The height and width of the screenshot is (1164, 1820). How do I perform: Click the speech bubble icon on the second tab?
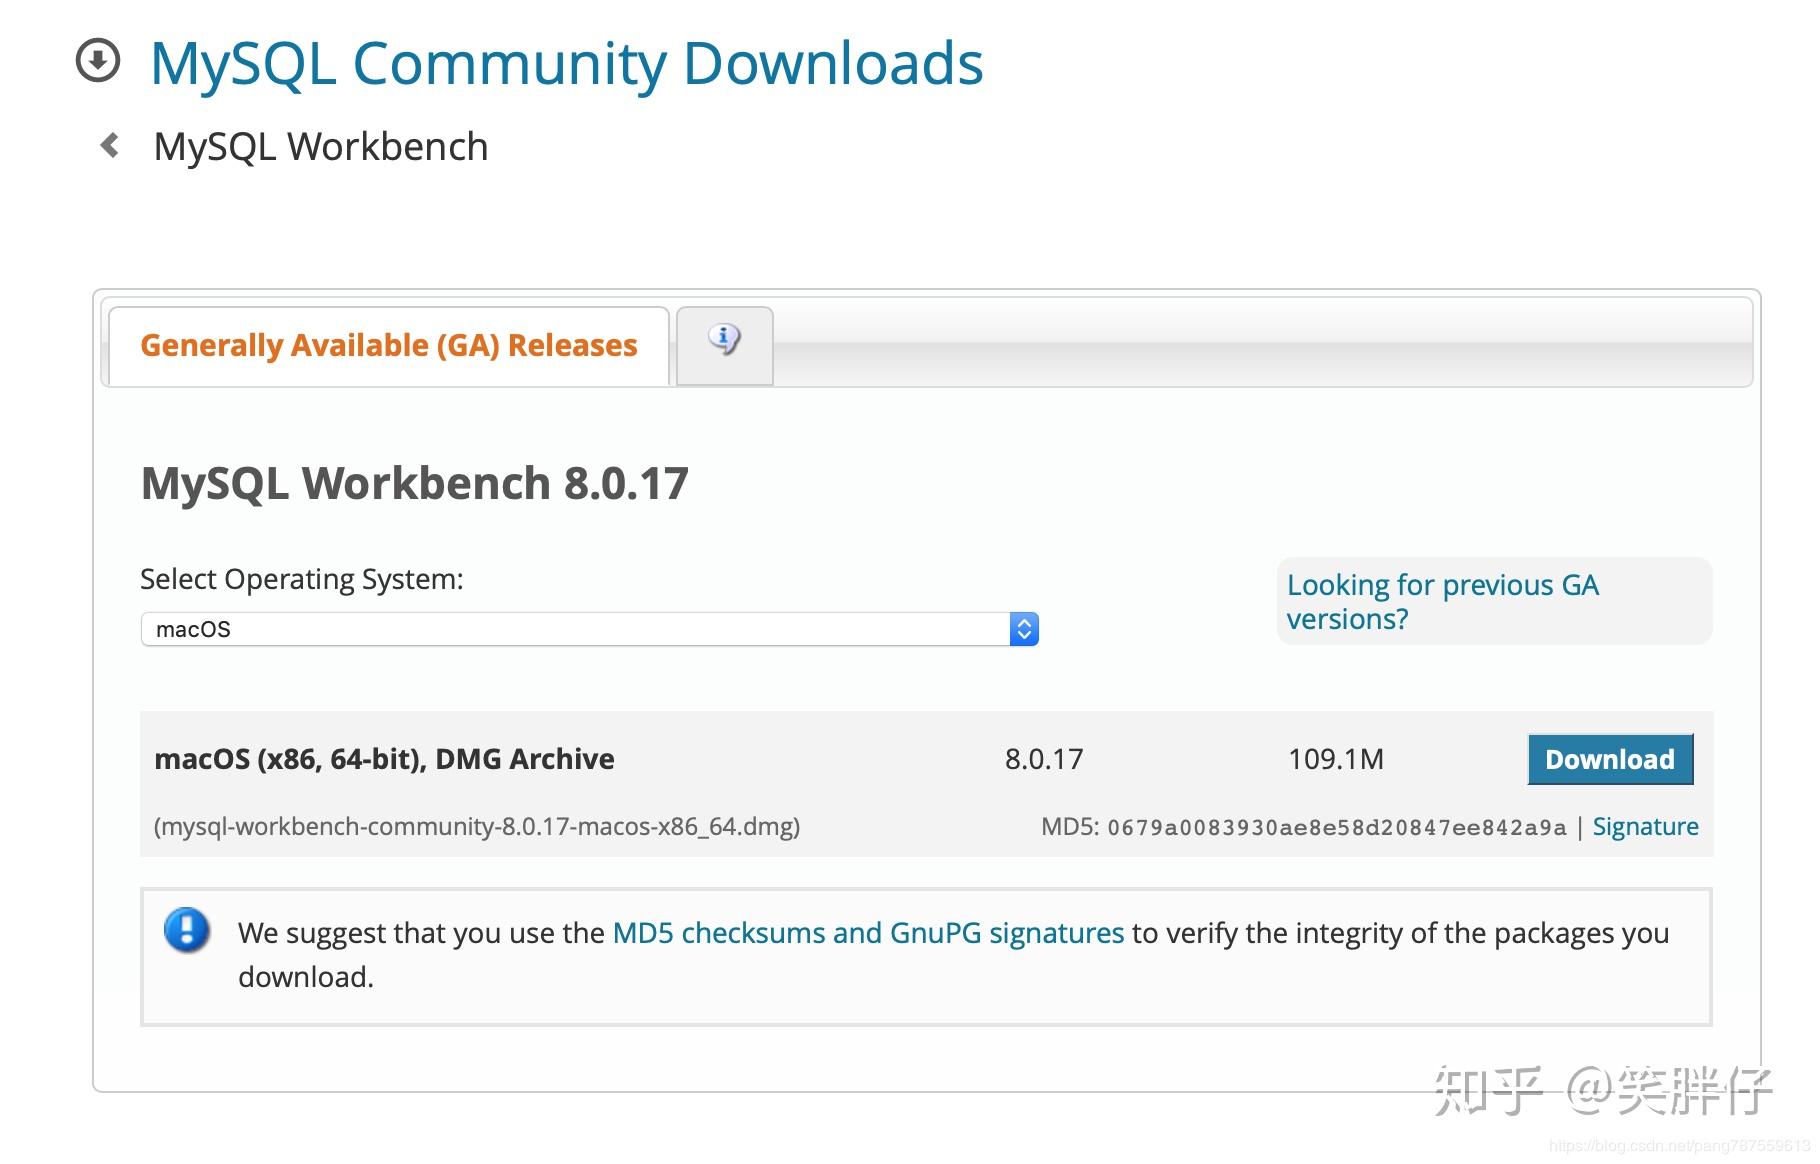click(x=723, y=341)
